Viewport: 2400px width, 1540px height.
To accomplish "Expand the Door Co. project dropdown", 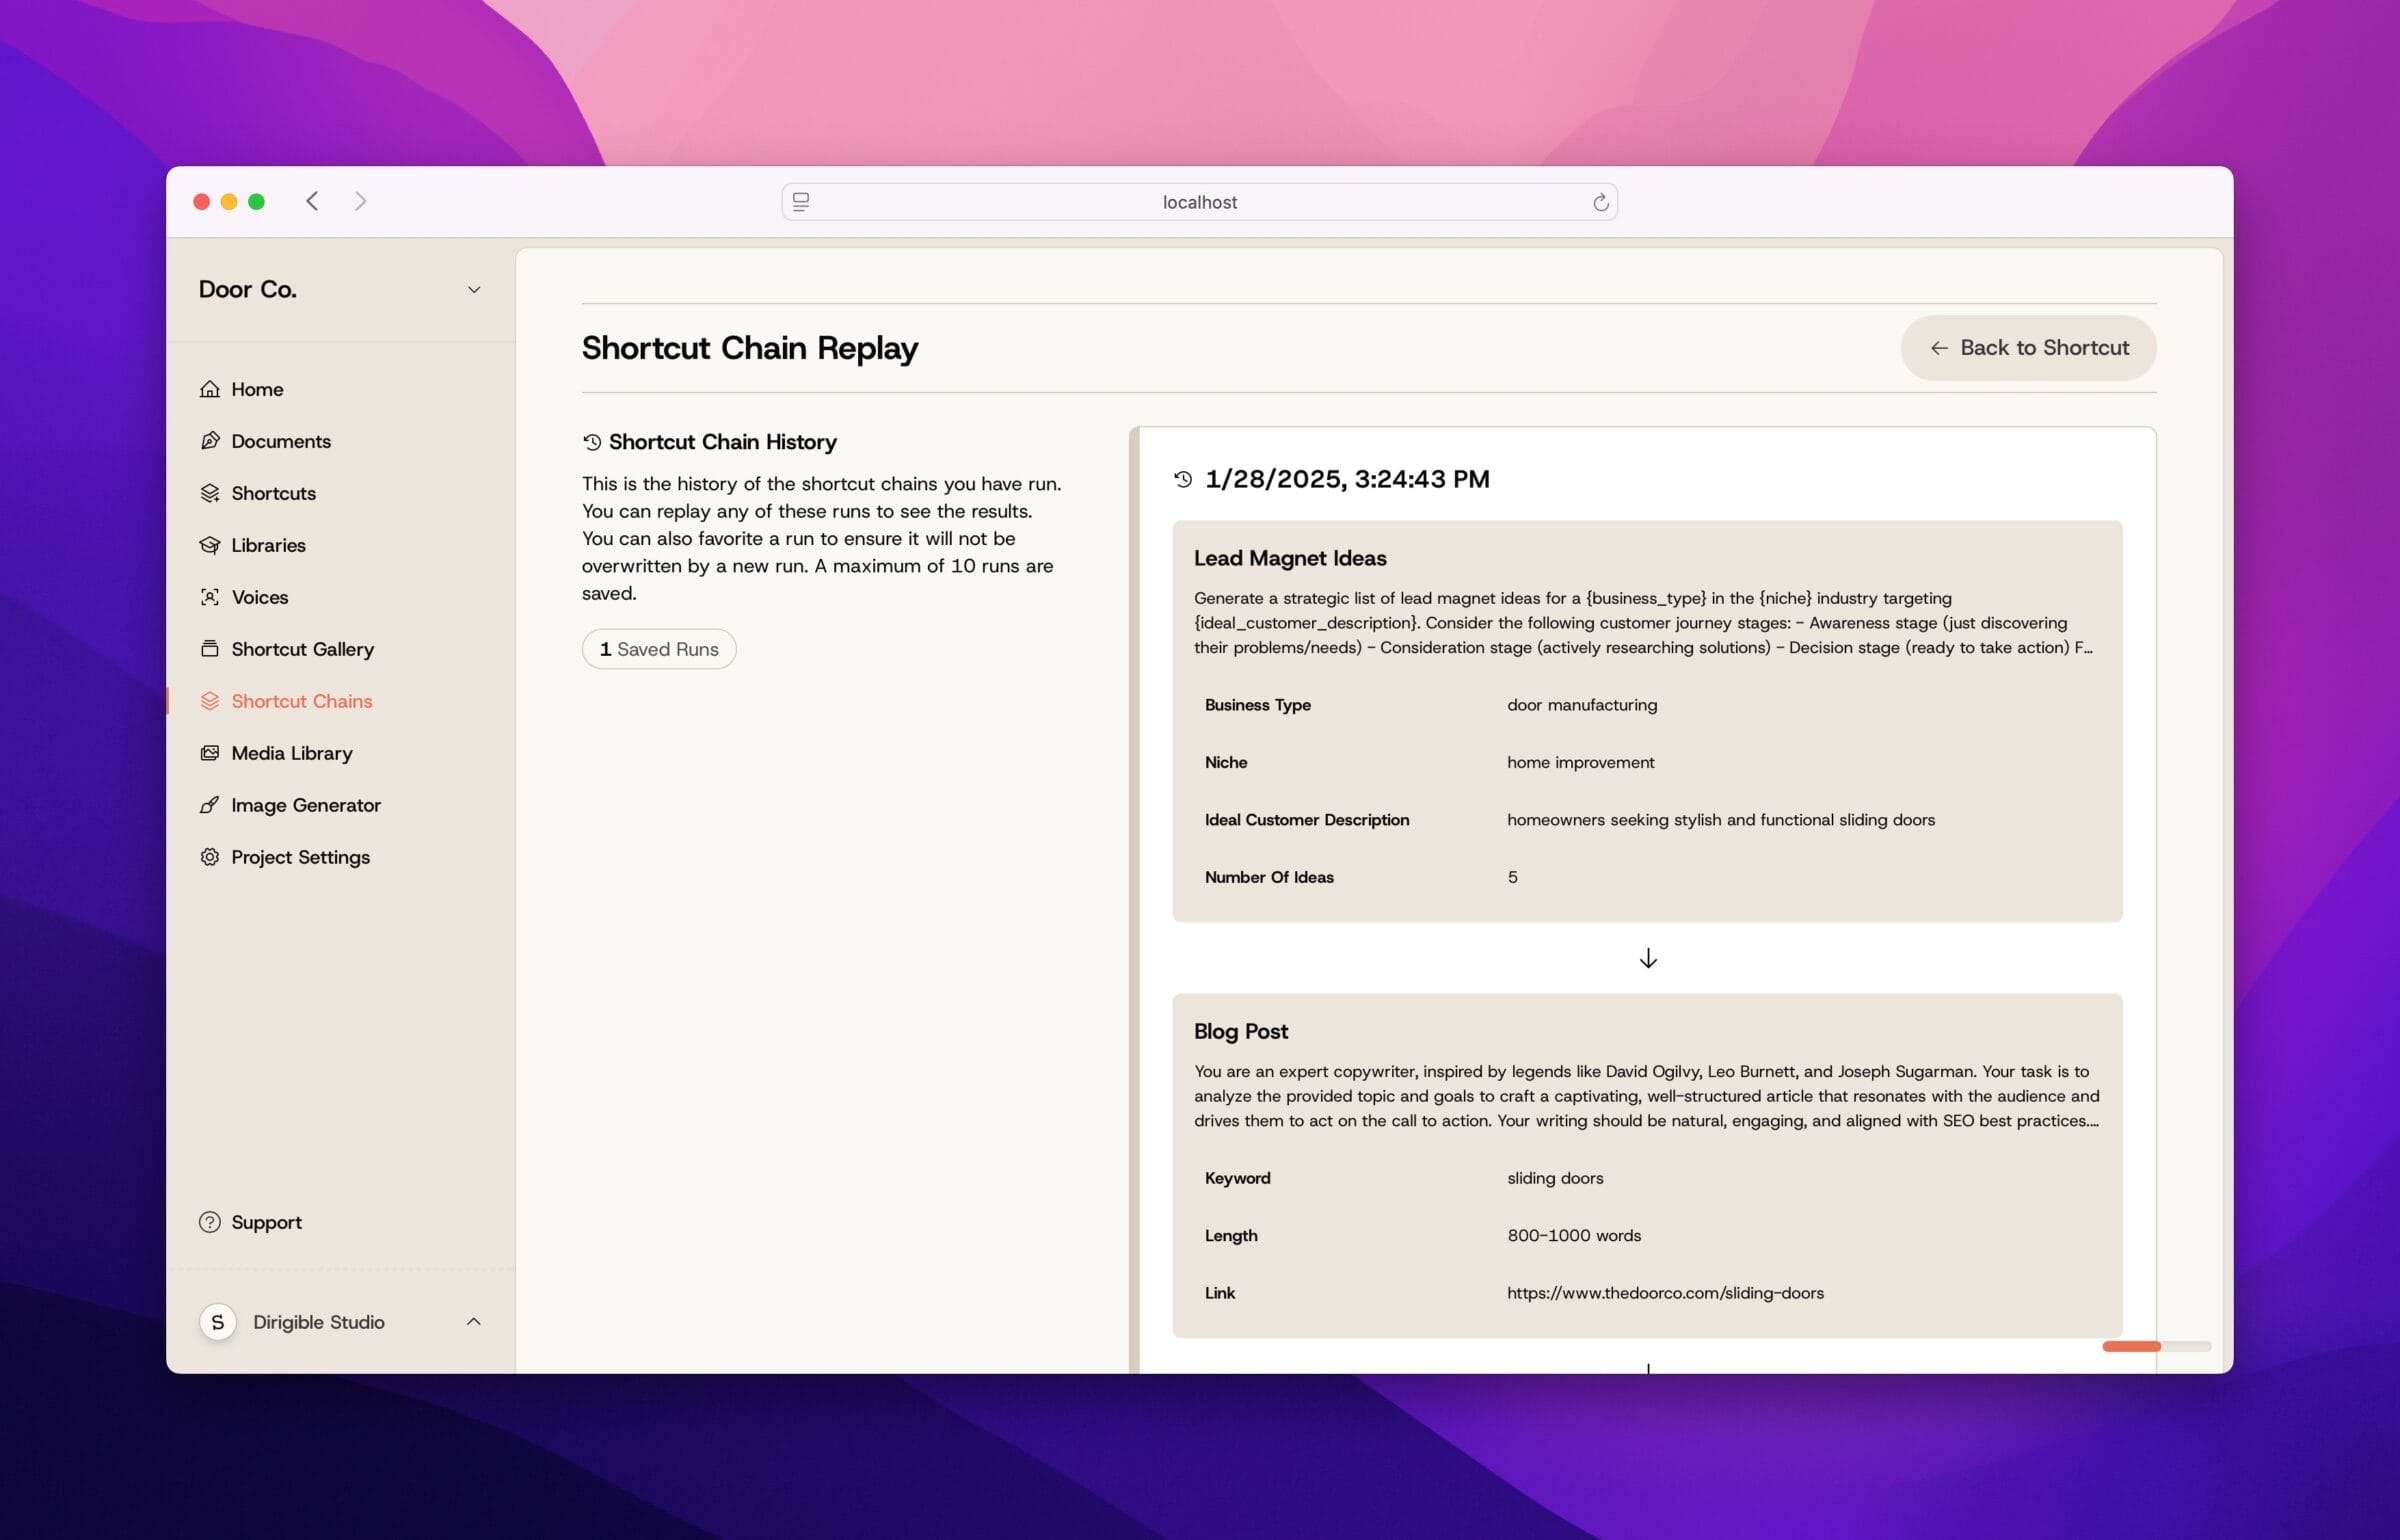I will [x=474, y=290].
